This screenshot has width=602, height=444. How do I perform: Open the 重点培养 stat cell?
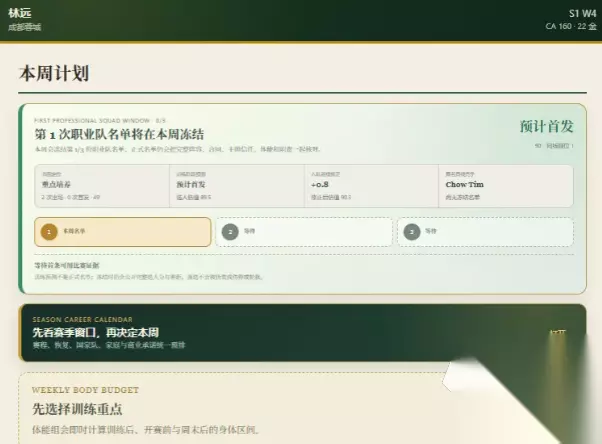102,186
